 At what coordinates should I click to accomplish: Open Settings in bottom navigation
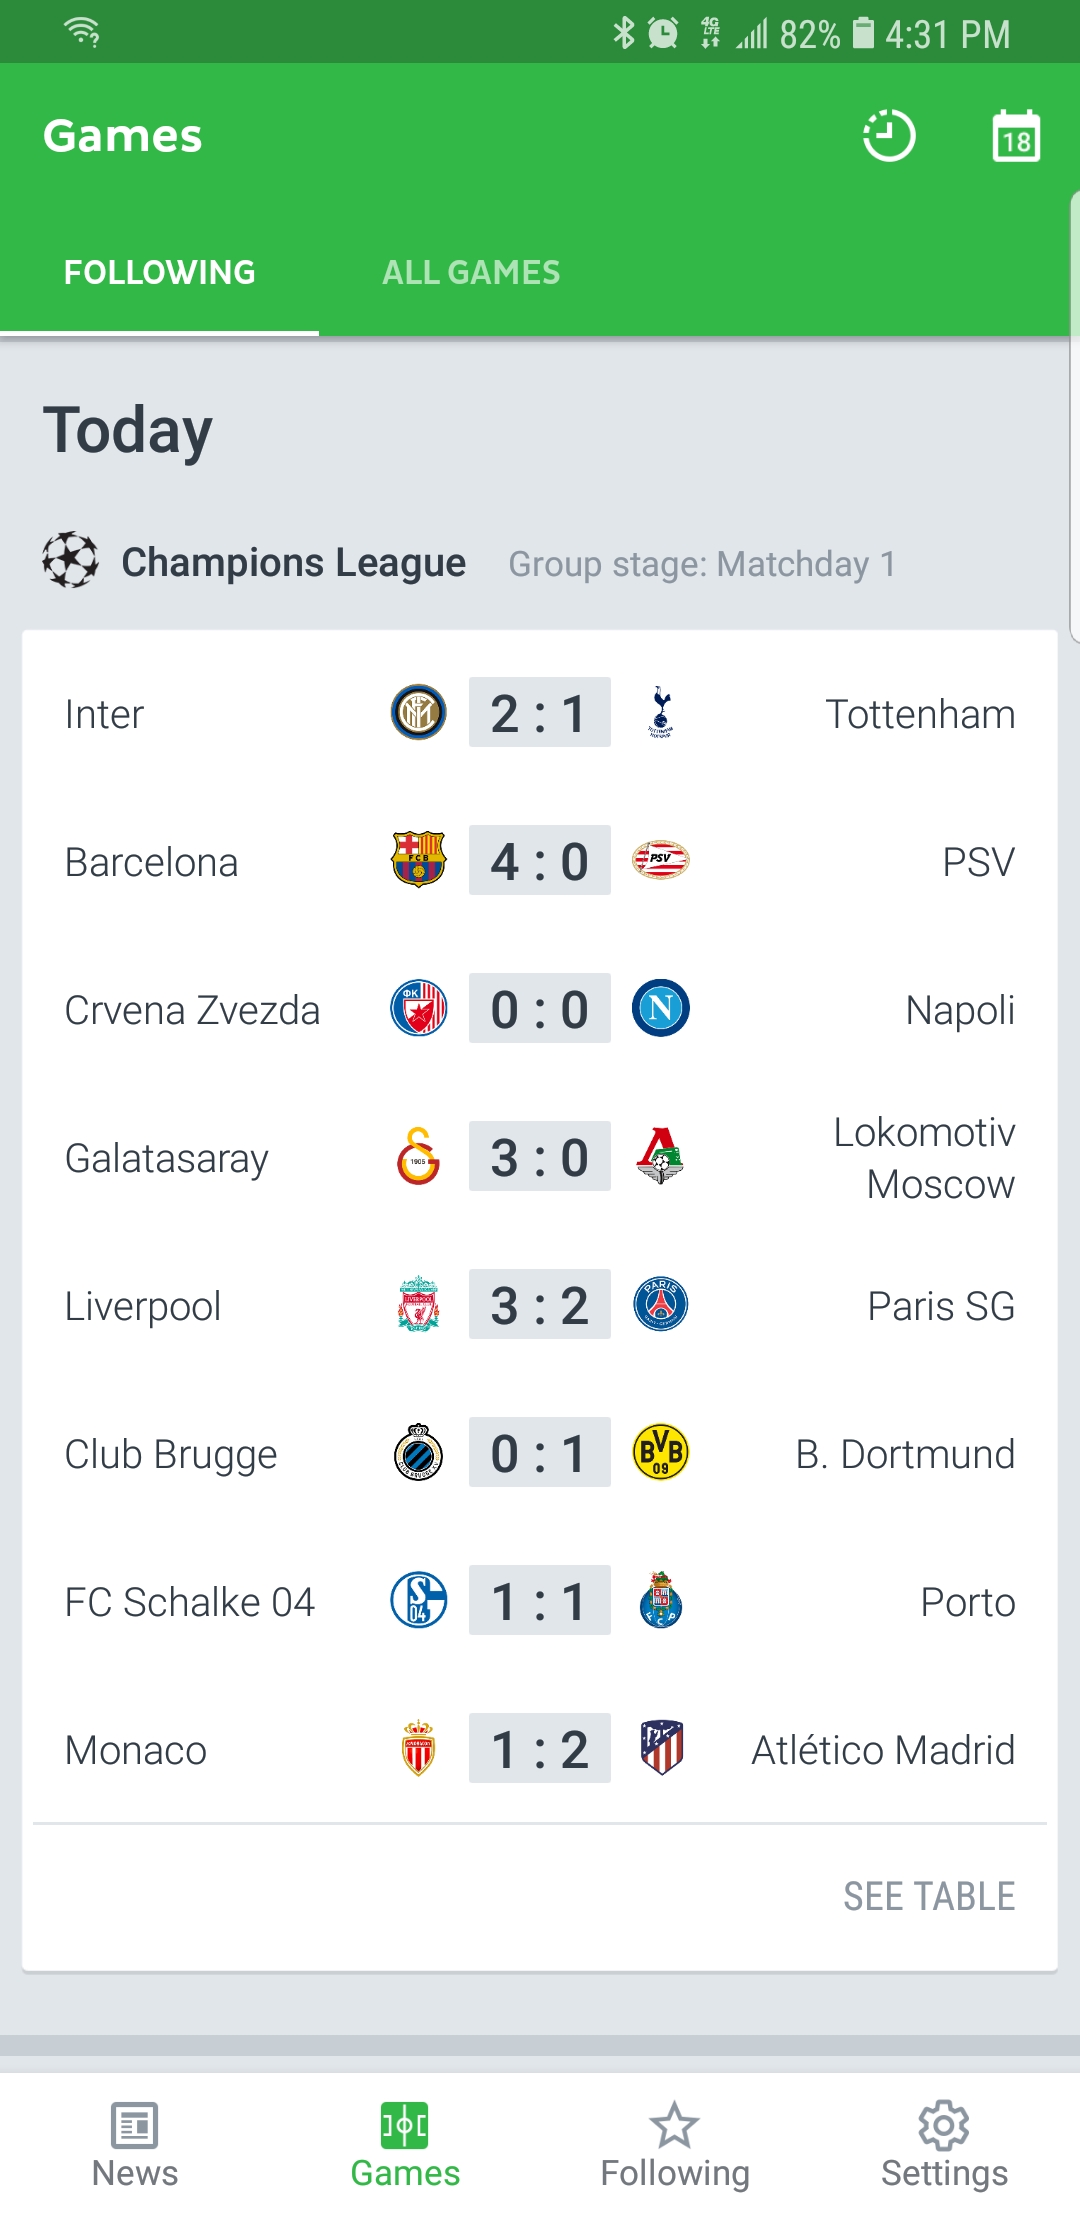(x=944, y=2145)
